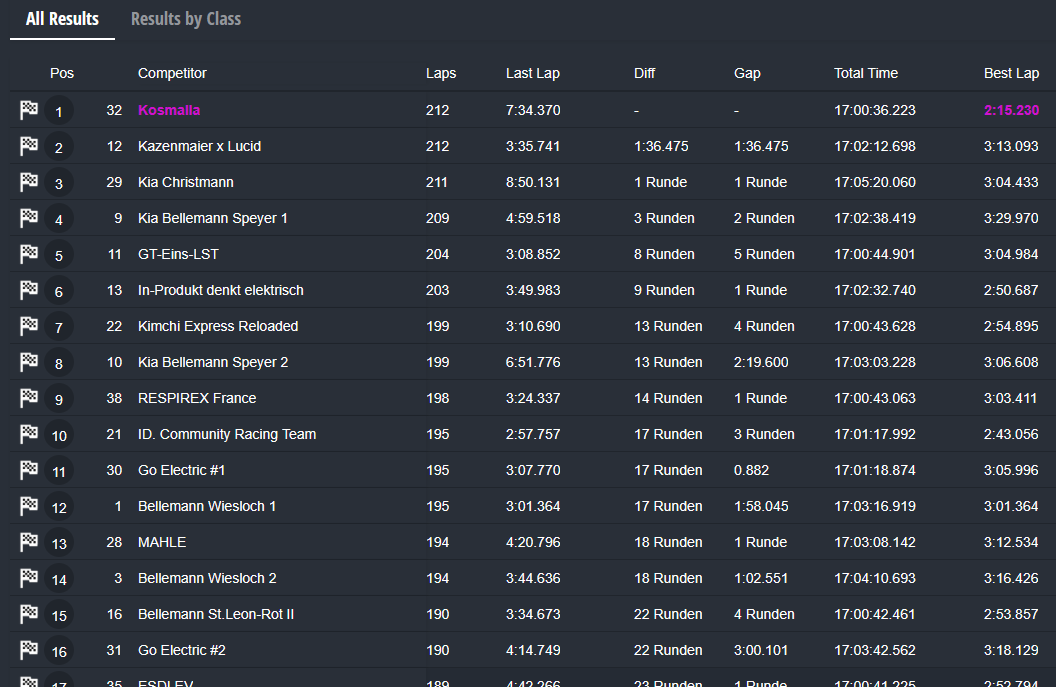Click the Competitor column header

coord(172,73)
